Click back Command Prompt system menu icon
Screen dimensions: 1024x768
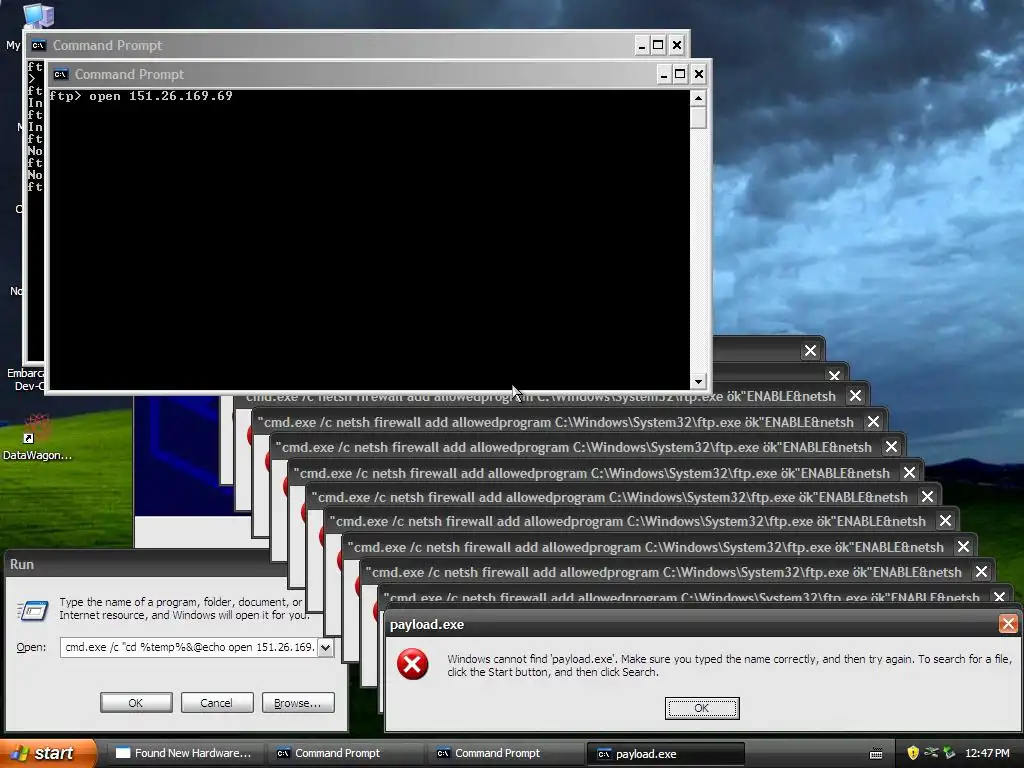[39, 45]
